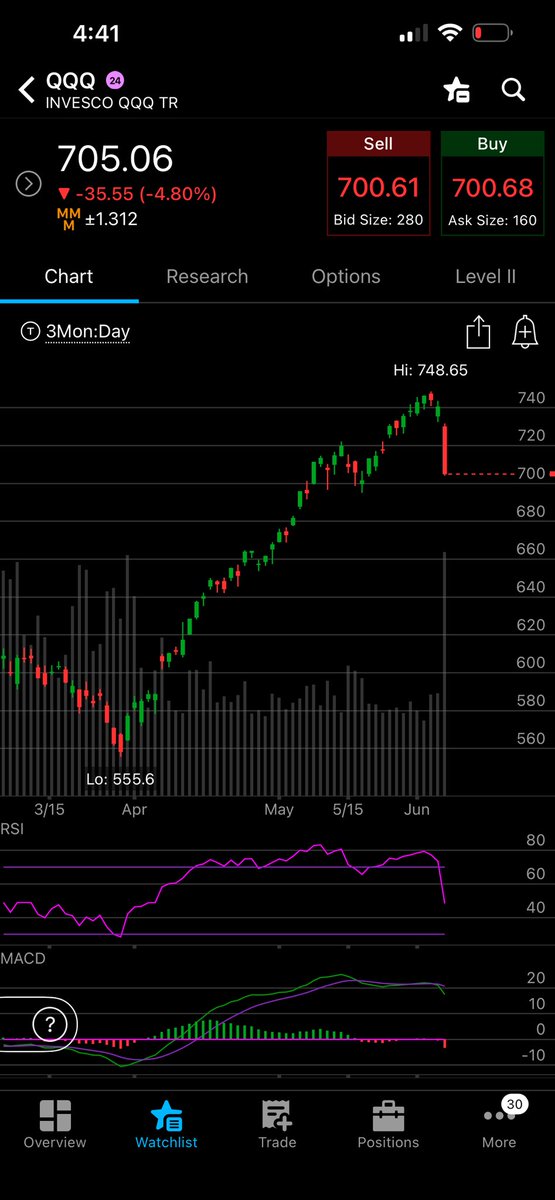Tap the change value -35.55 (-4.80%)
Screen dimensions: 555x1200
click(x=136, y=194)
